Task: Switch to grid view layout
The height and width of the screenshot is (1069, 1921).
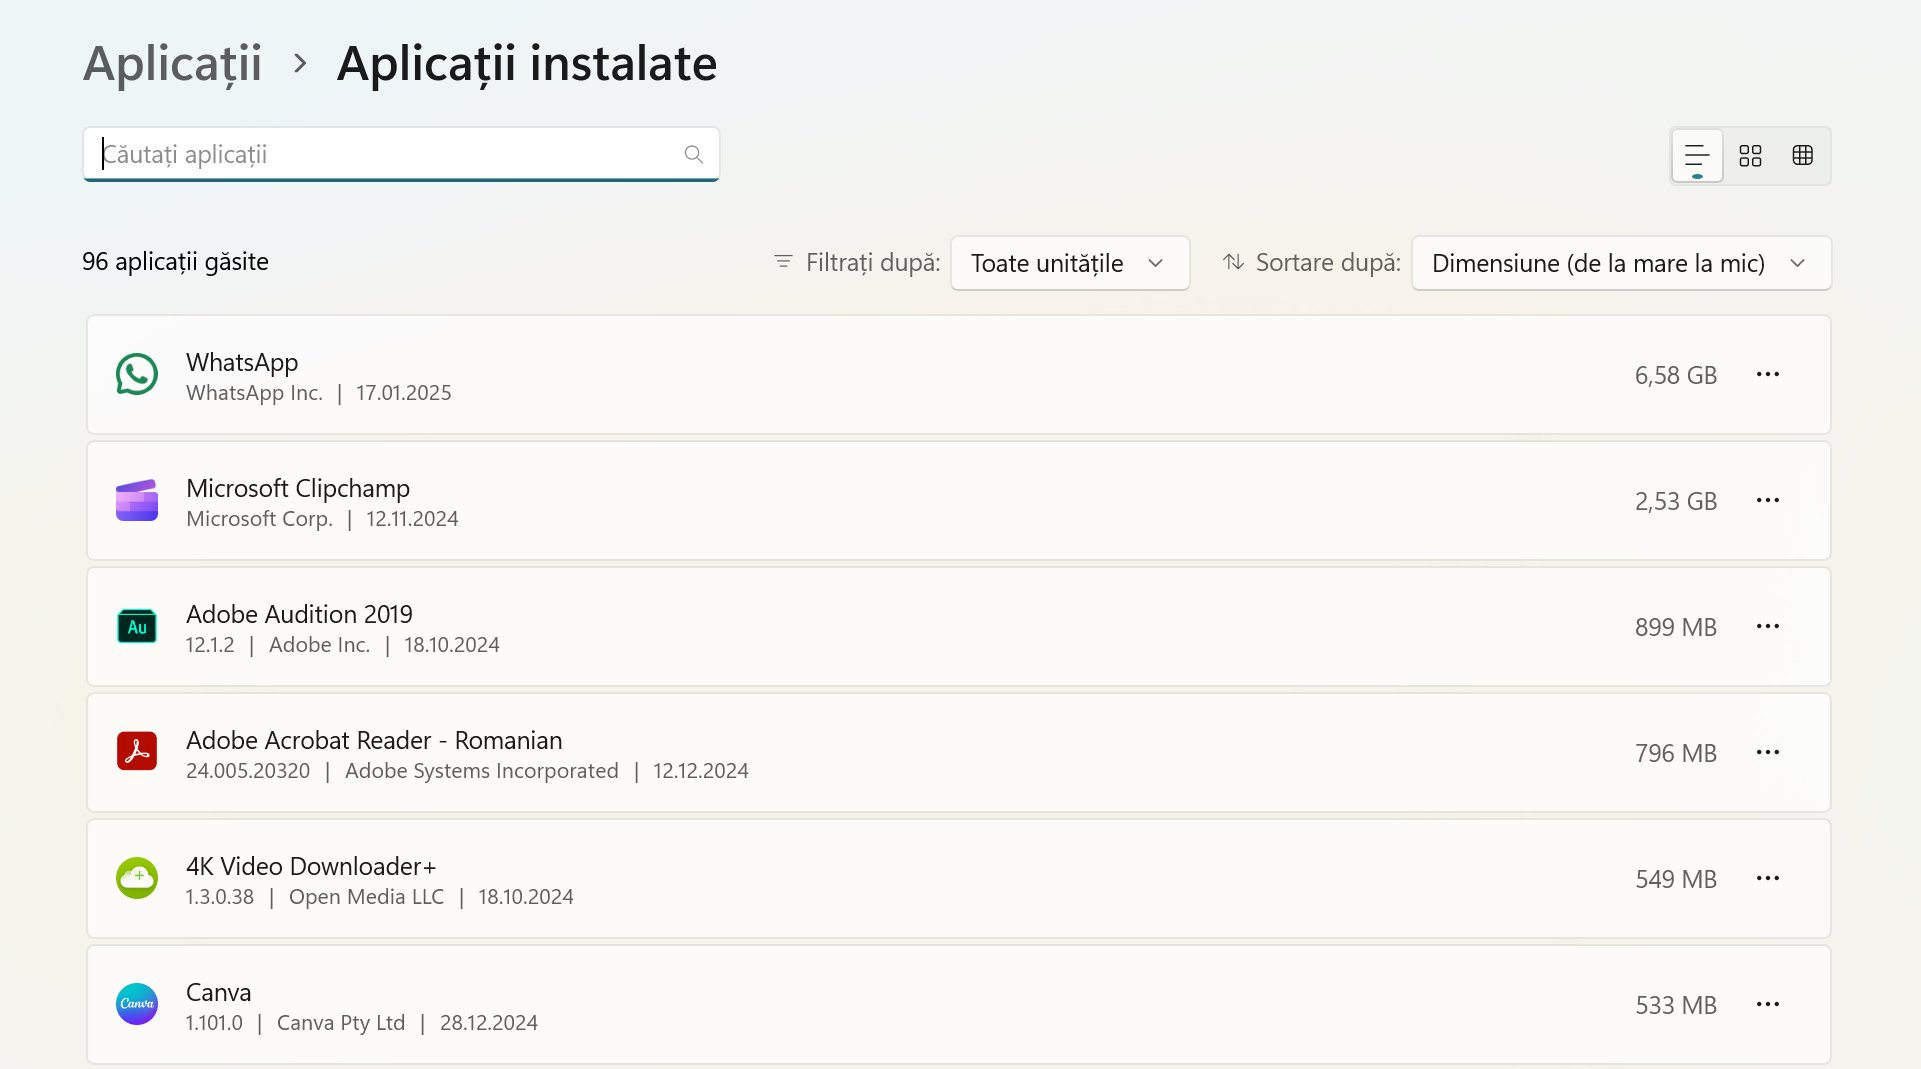Action: click(x=1750, y=156)
